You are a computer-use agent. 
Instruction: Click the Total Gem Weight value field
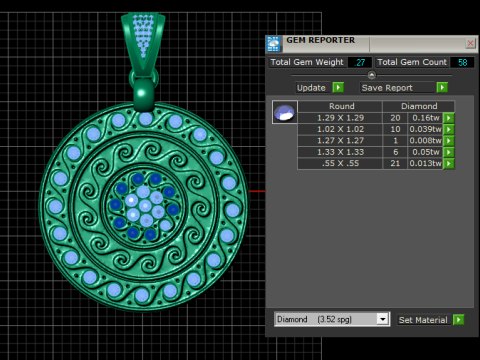360,62
